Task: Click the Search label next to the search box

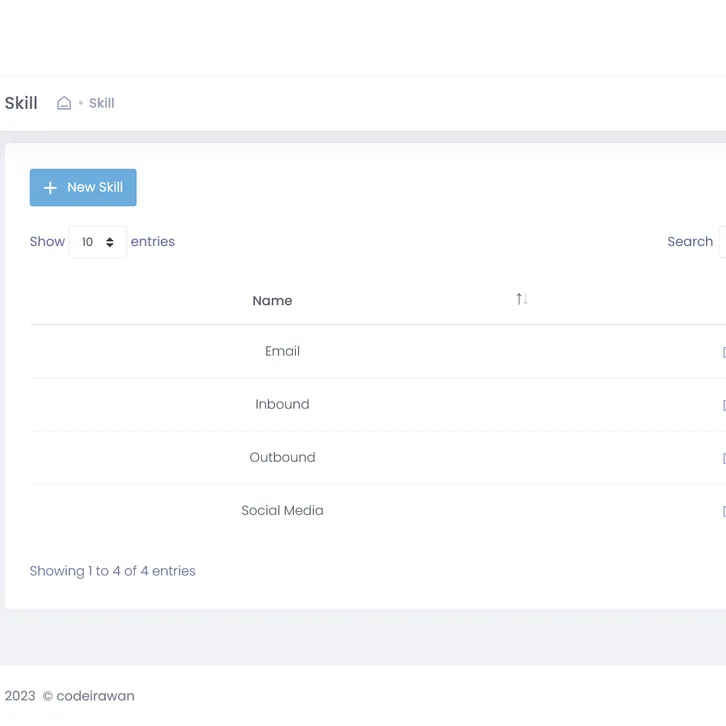Action: click(690, 242)
